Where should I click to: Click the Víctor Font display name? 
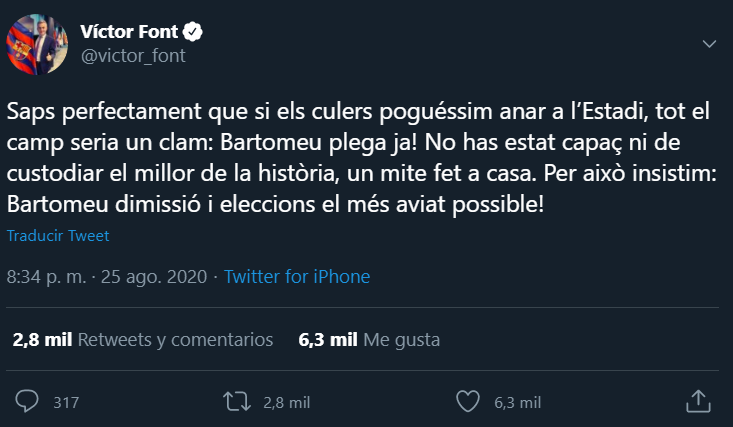pyautogui.click(x=129, y=32)
